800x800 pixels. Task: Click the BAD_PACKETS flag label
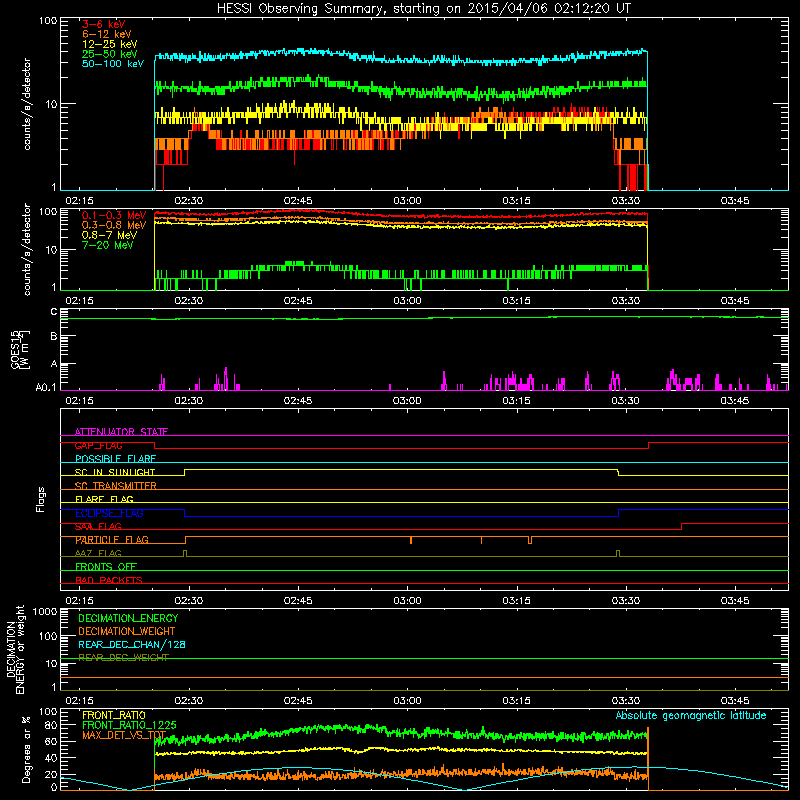click(x=109, y=580)
